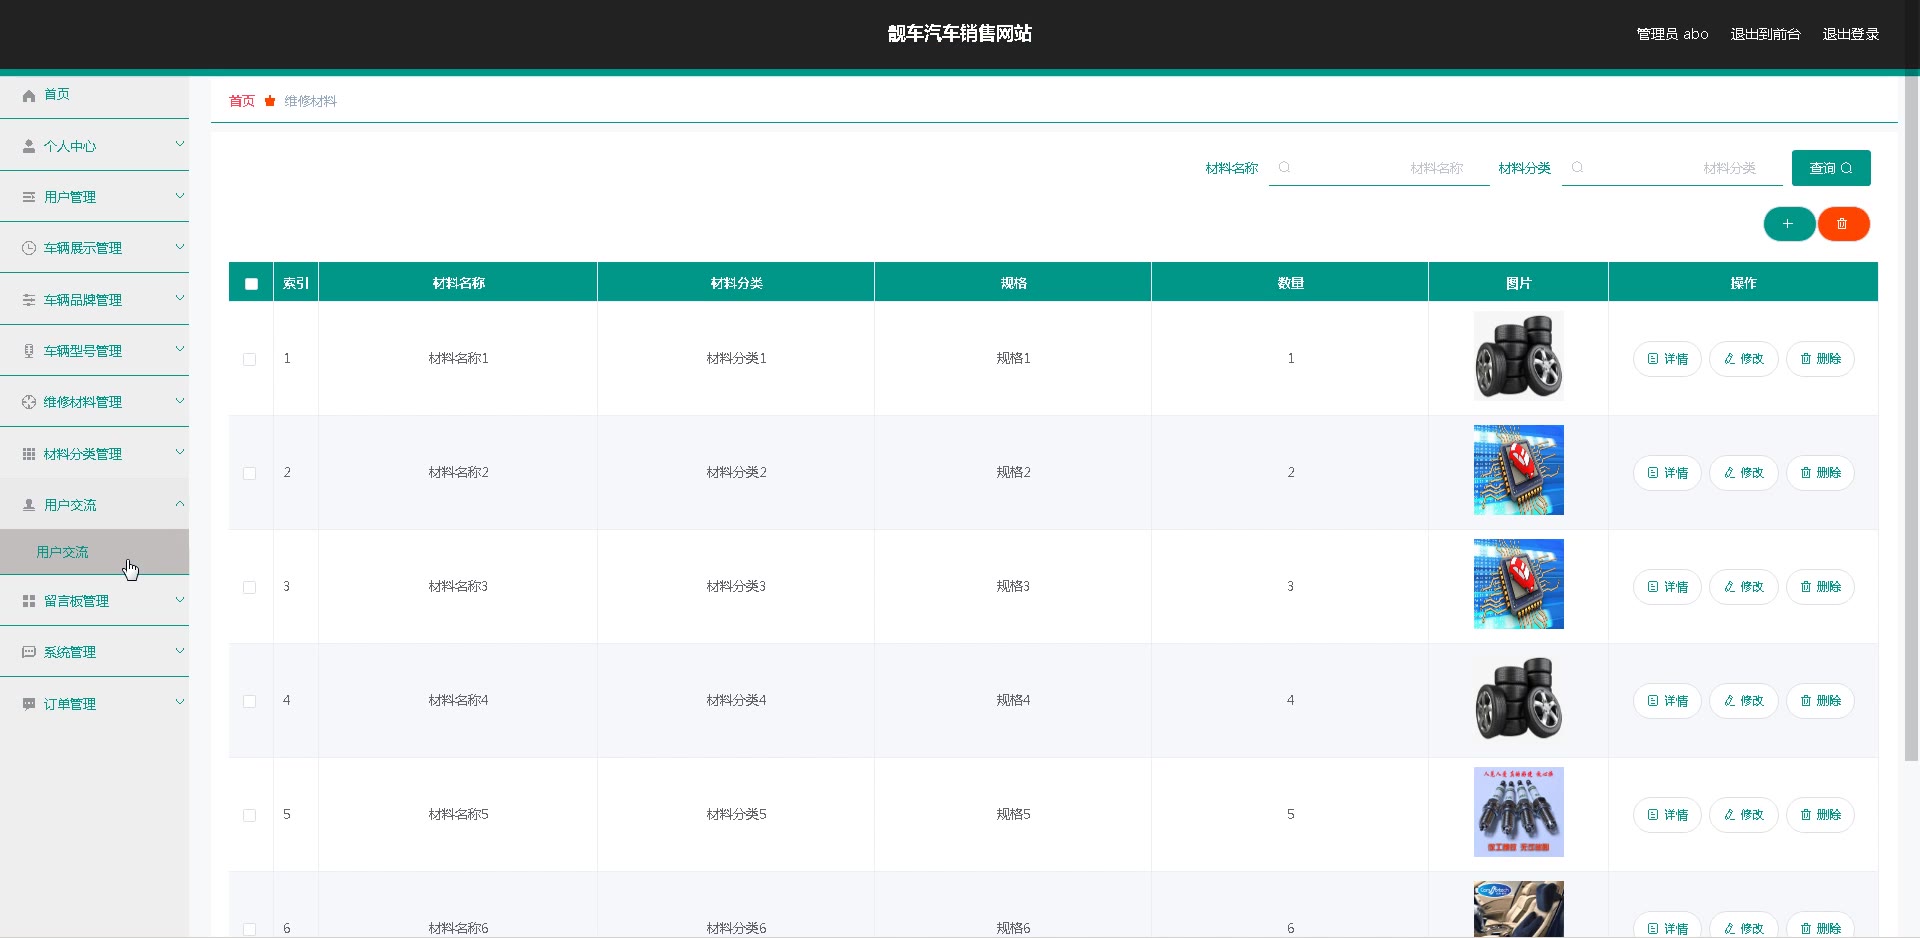This screenshot has width=1920, height=938.
Task: Check the checkbox for row 材料名称1
Action: coord(250,359)
